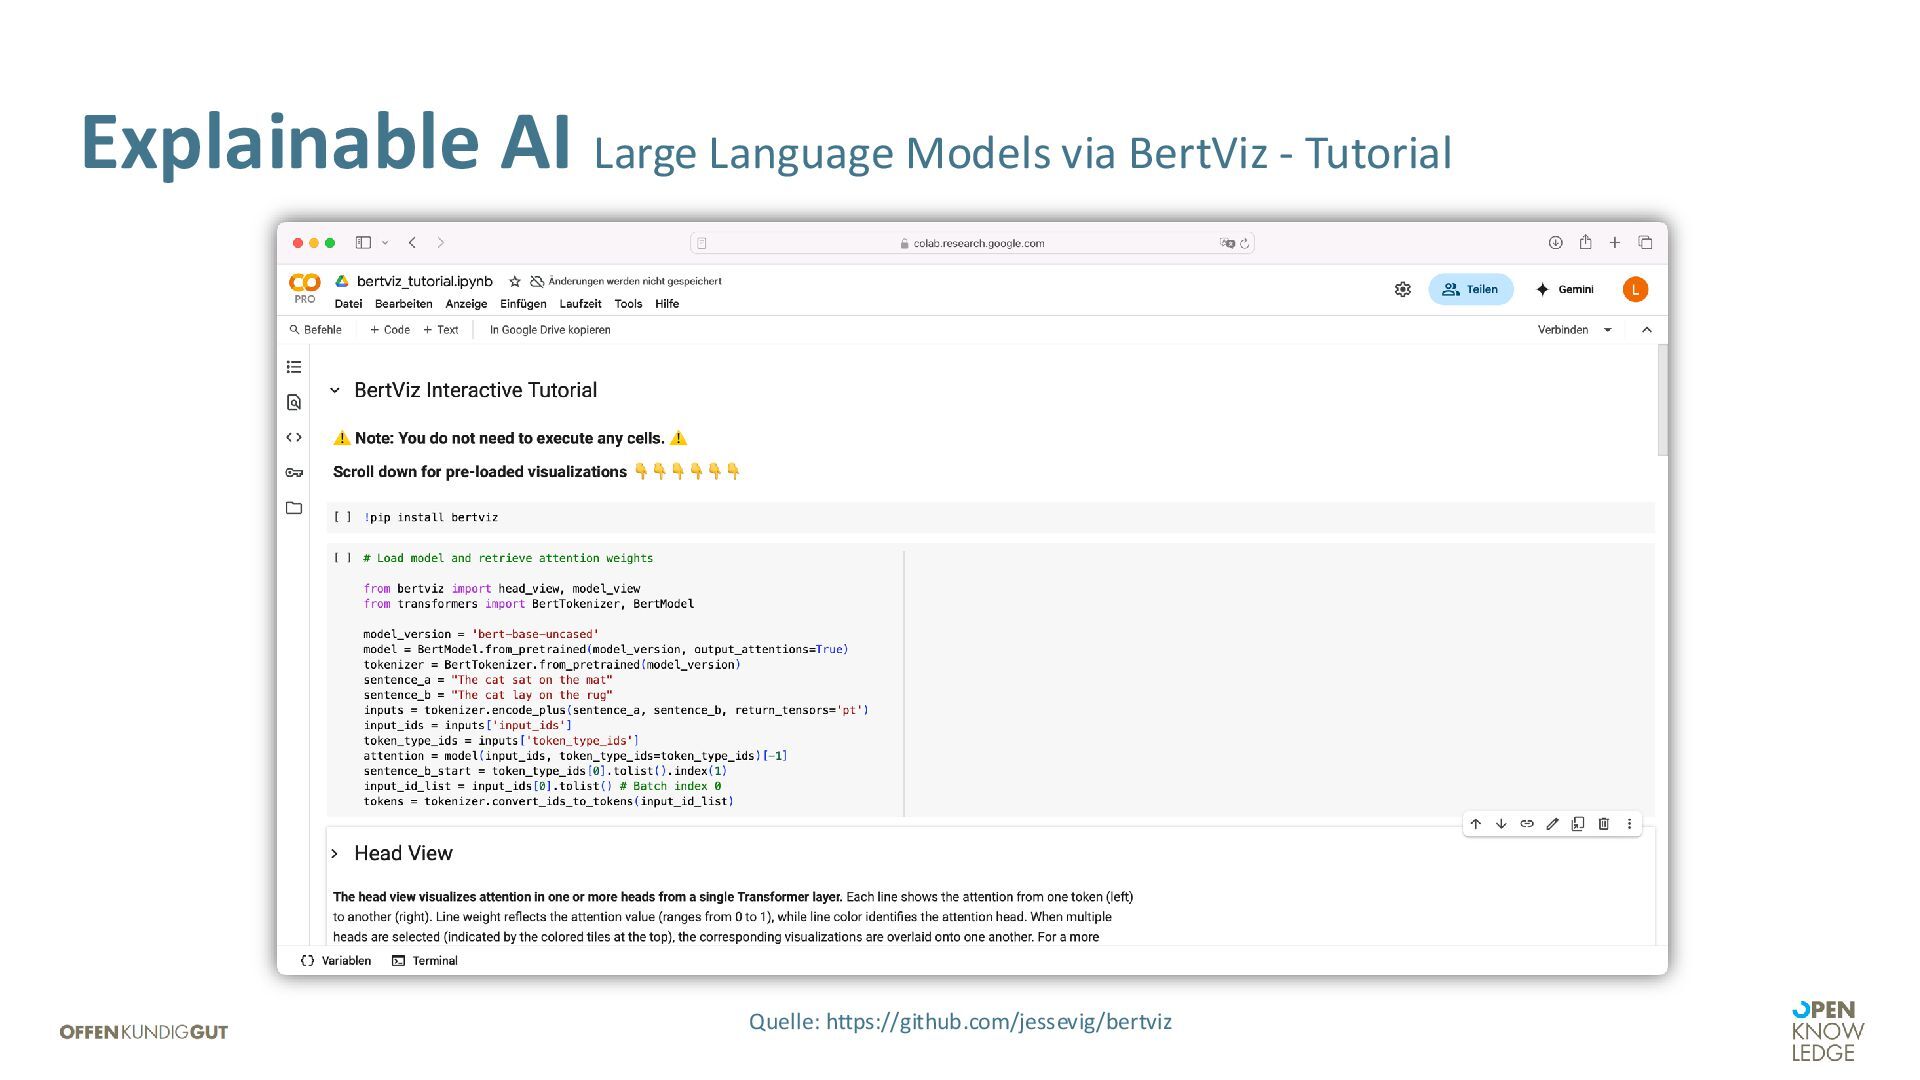This screenshot has width=1920, height=1080.
Task: Run the load model code cell
Action: (x=343, y=558)
